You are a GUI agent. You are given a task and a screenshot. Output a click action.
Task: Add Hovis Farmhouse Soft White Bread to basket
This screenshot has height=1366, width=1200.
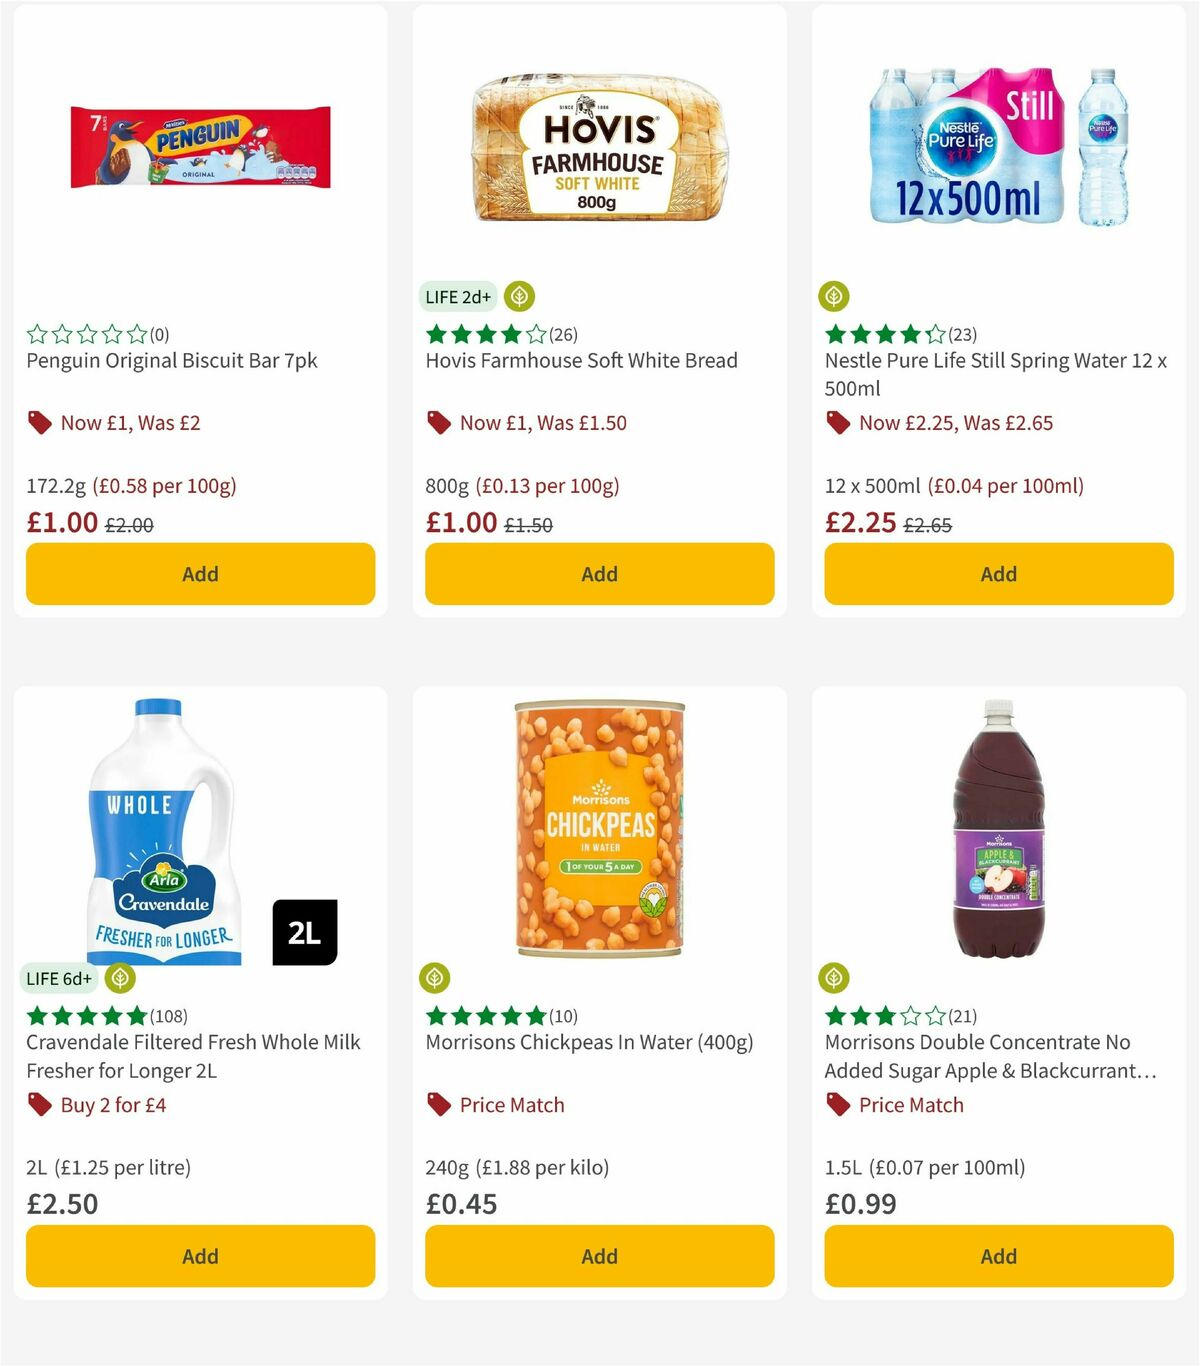599,573
